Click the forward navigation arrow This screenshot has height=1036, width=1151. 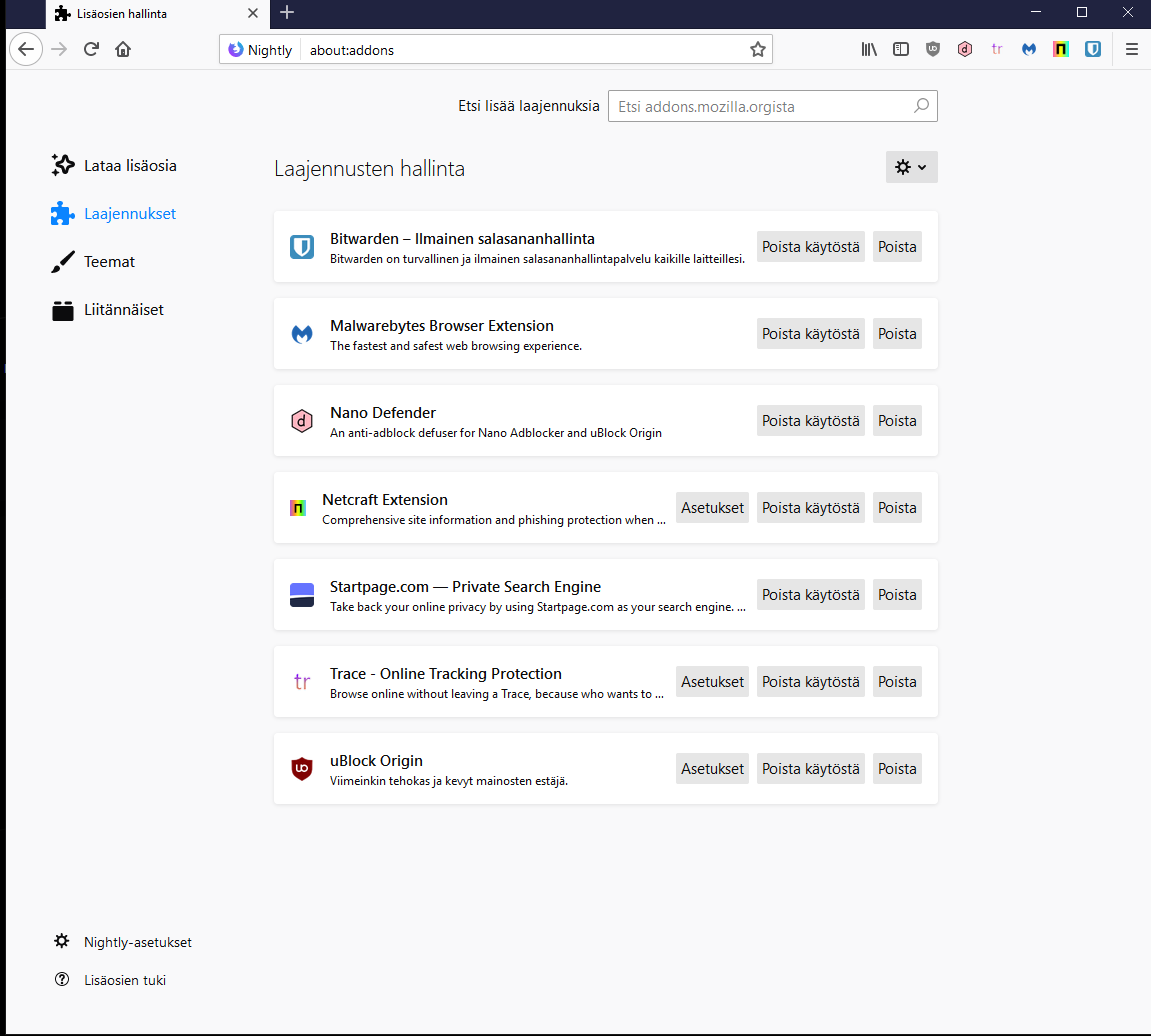(x=59, y=49)
